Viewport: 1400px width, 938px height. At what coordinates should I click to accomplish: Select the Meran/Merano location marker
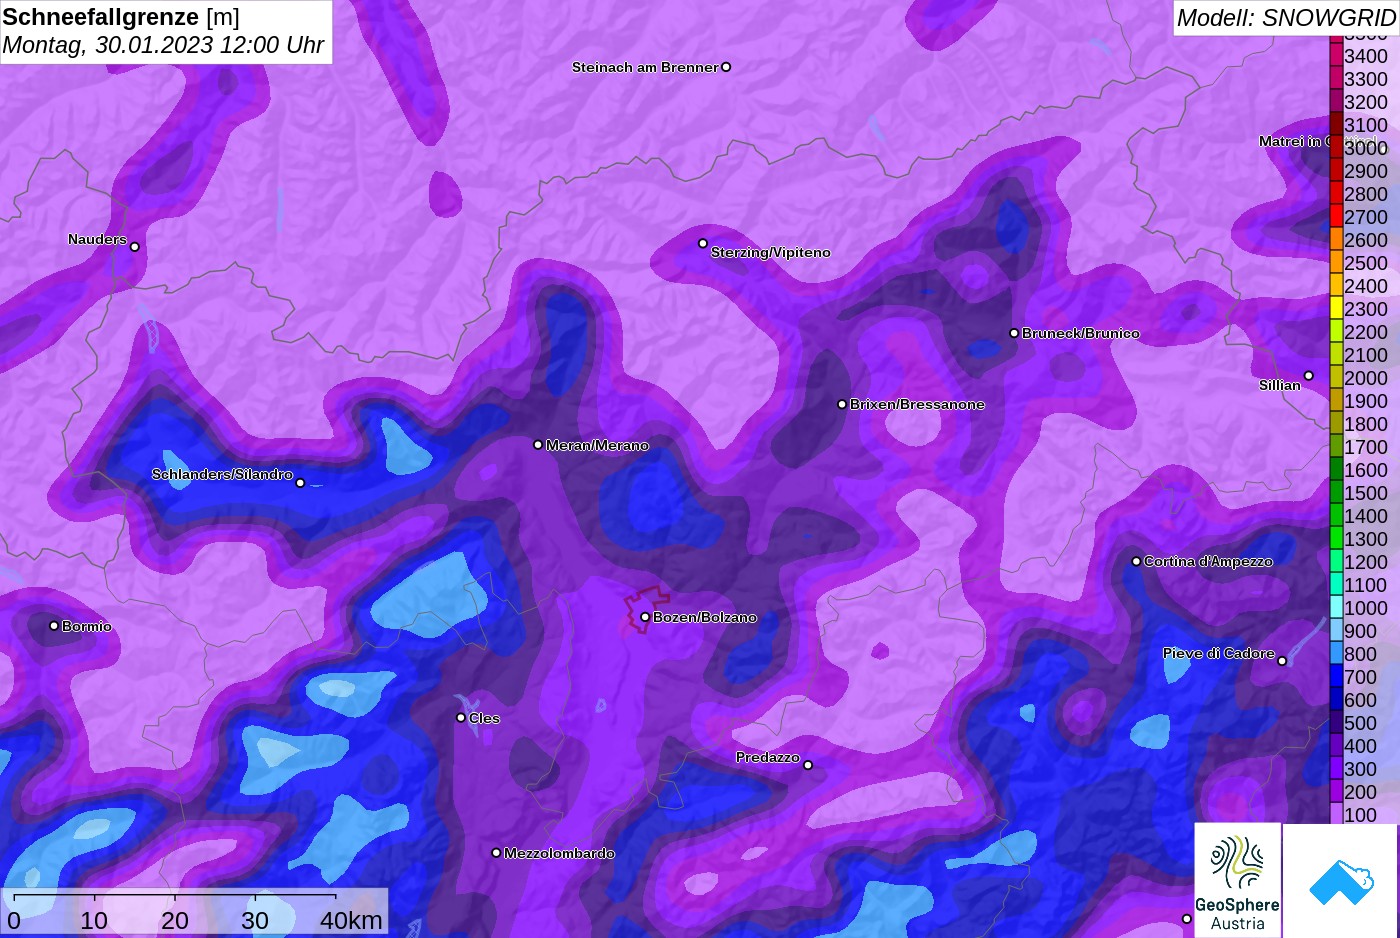[538, 445]
